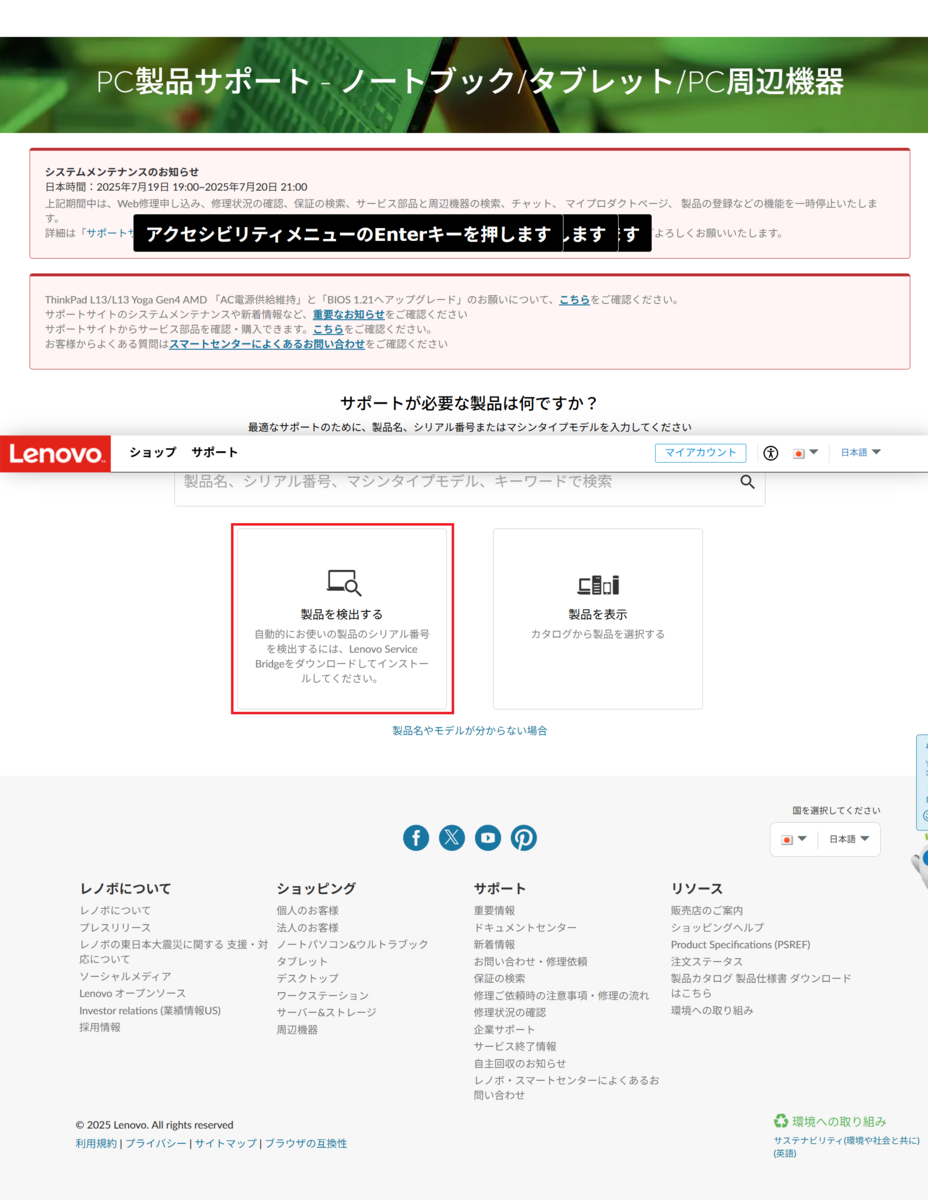The width and height of the screenshot is (928, 1200).
Task: Open サイトマップ link
Action: [225, 1144]
